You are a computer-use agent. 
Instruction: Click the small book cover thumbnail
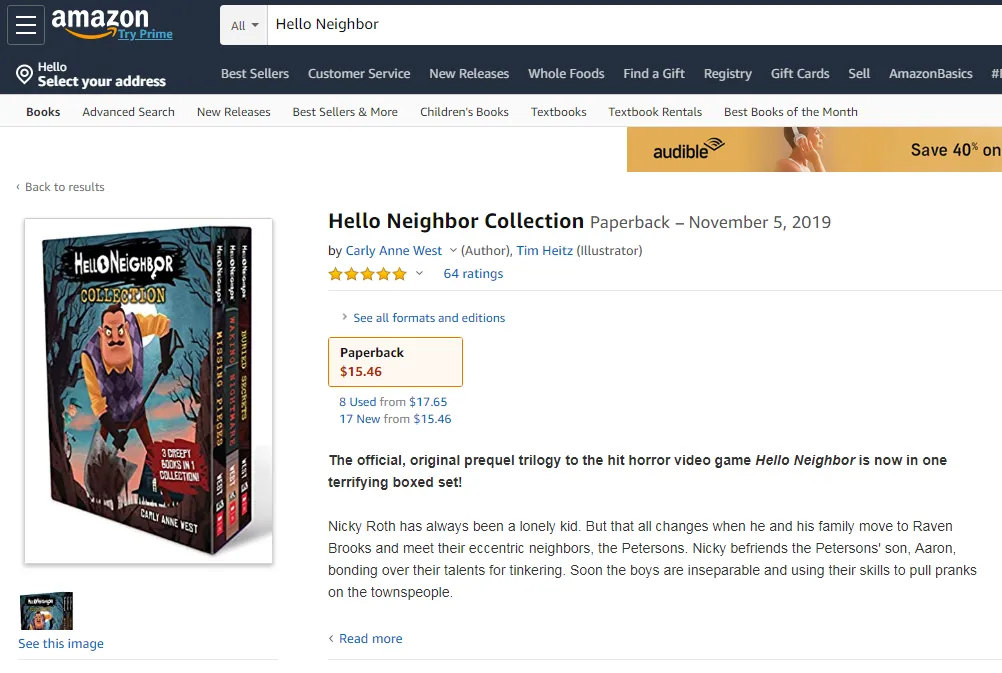(x=46, y=611)
